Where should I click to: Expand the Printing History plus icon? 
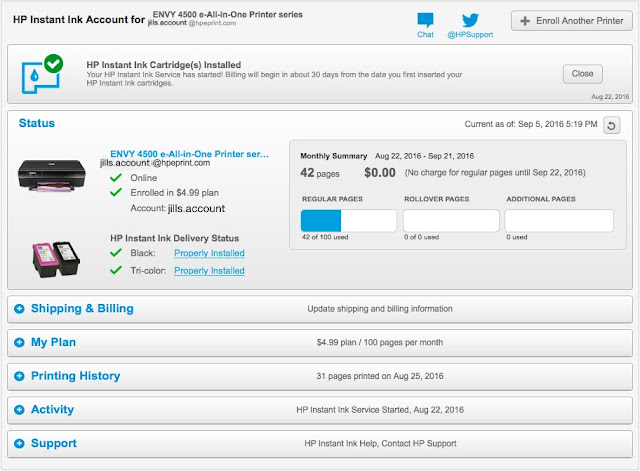(x=19, y=376)
